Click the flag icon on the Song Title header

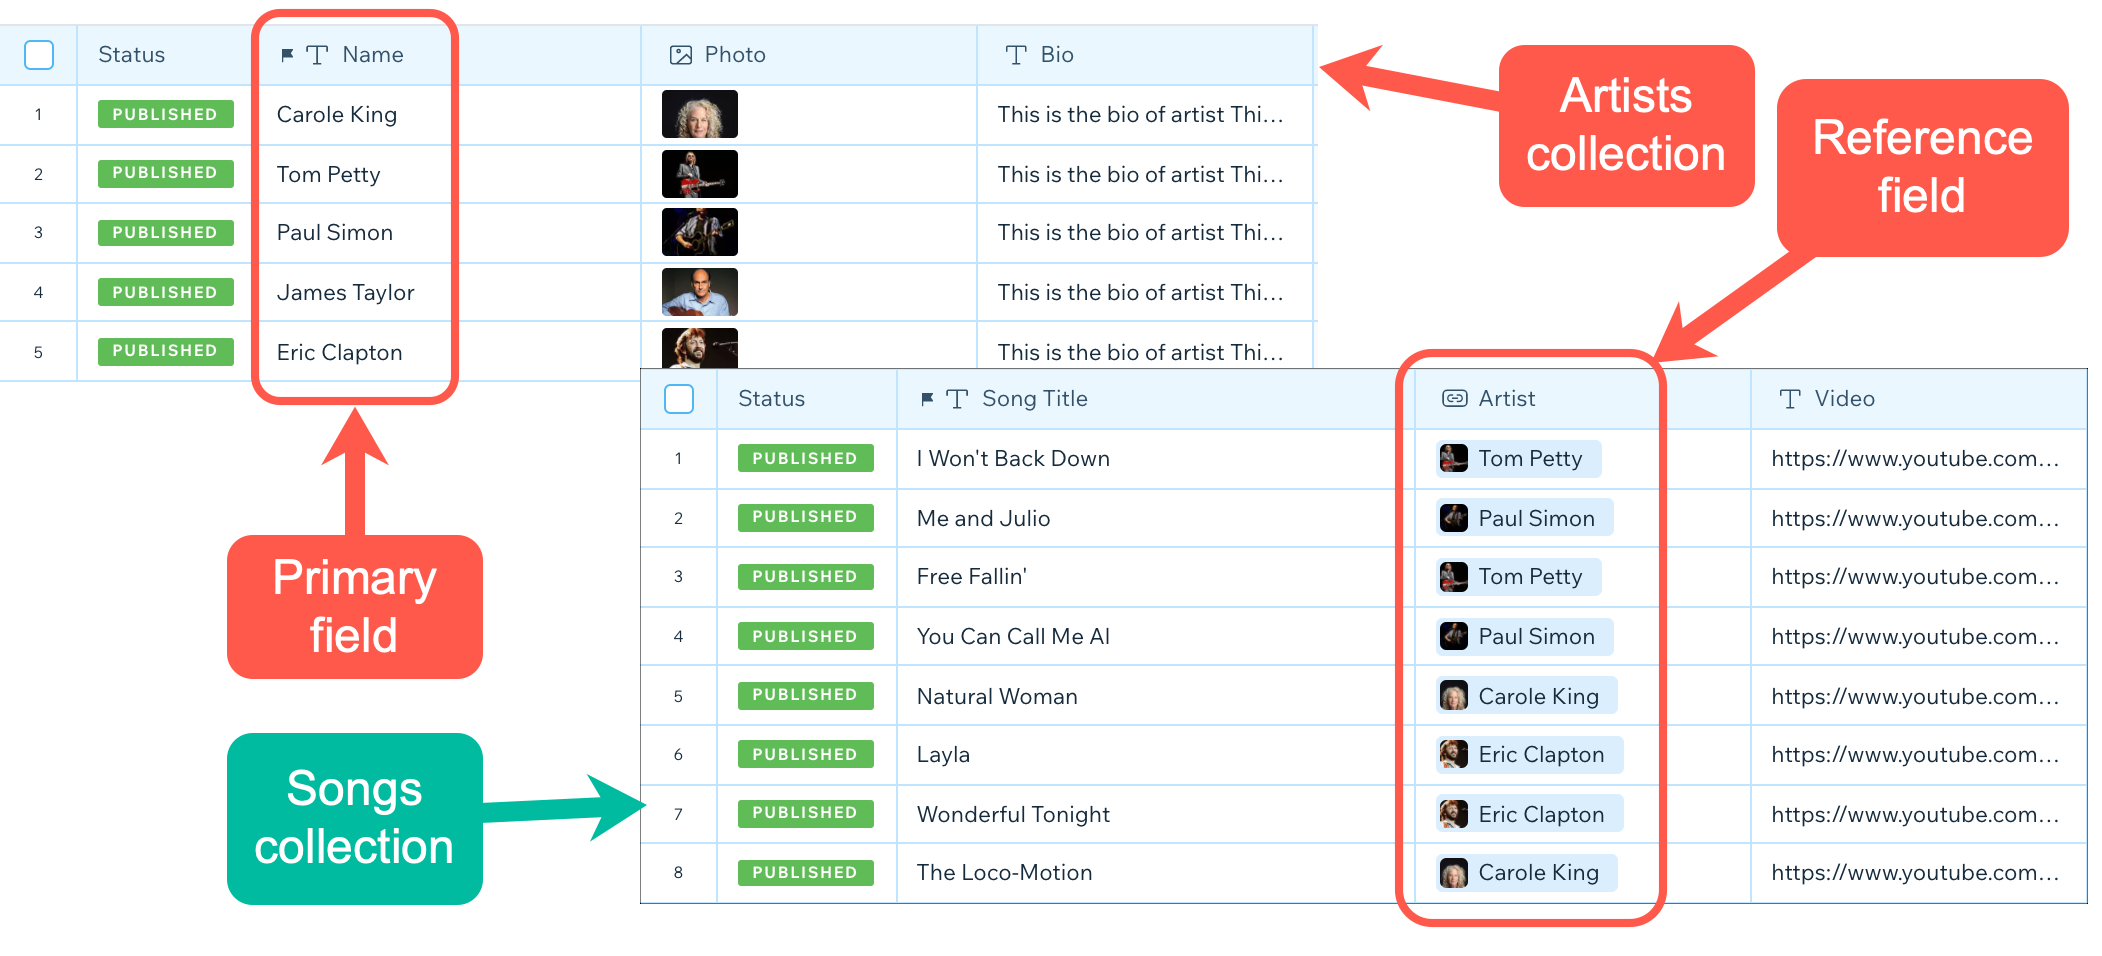pos(927,398)
